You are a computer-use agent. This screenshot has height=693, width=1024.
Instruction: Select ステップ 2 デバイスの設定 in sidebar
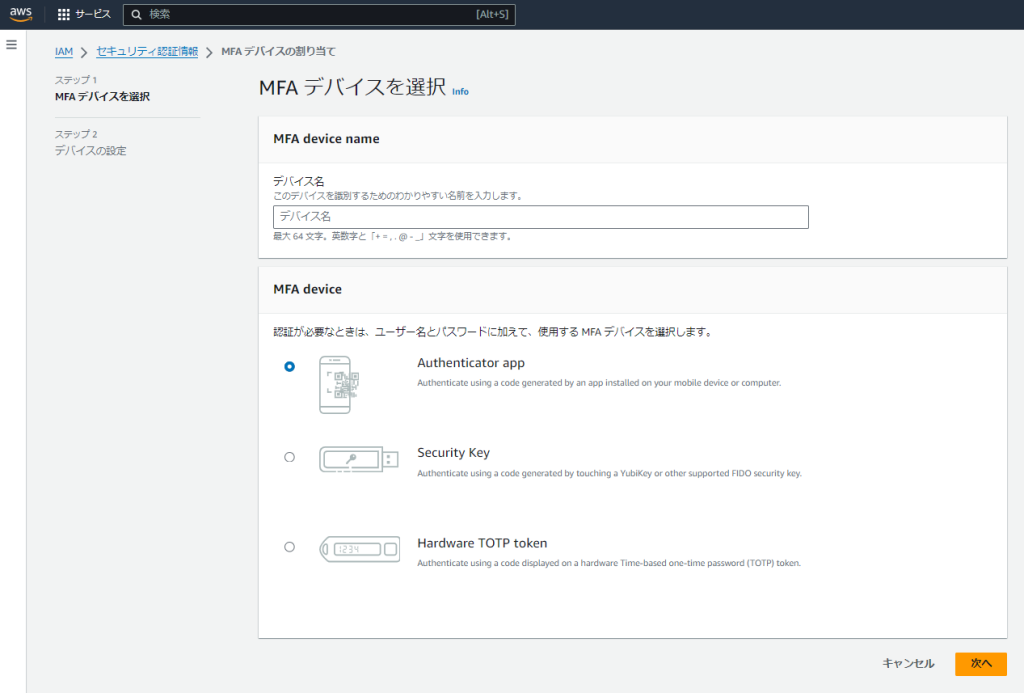point(90,151)
